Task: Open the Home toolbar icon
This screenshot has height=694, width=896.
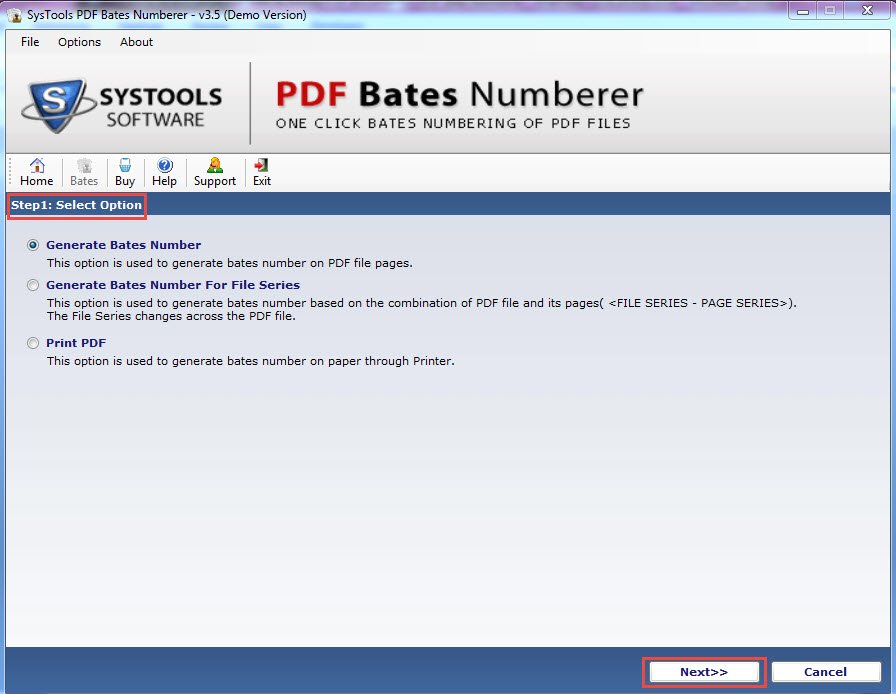Action: pyautogui.click(x=37, y=172)
